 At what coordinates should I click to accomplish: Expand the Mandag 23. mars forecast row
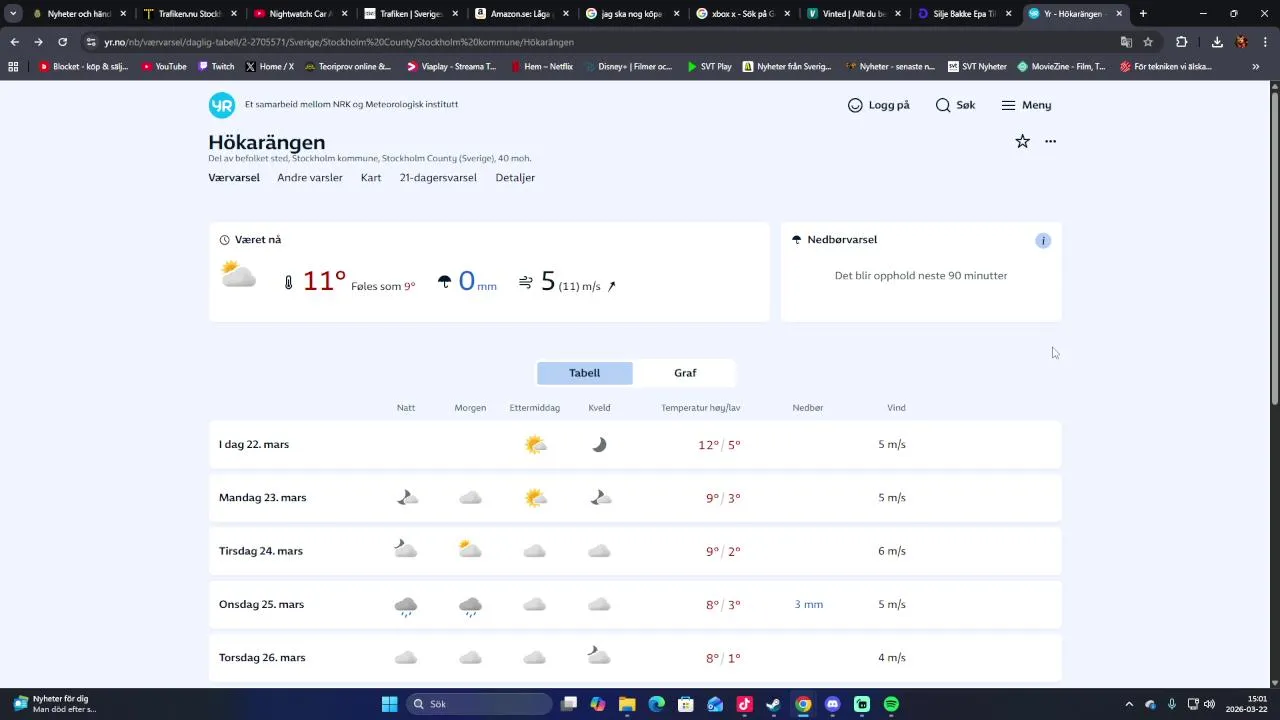[635, 498]
